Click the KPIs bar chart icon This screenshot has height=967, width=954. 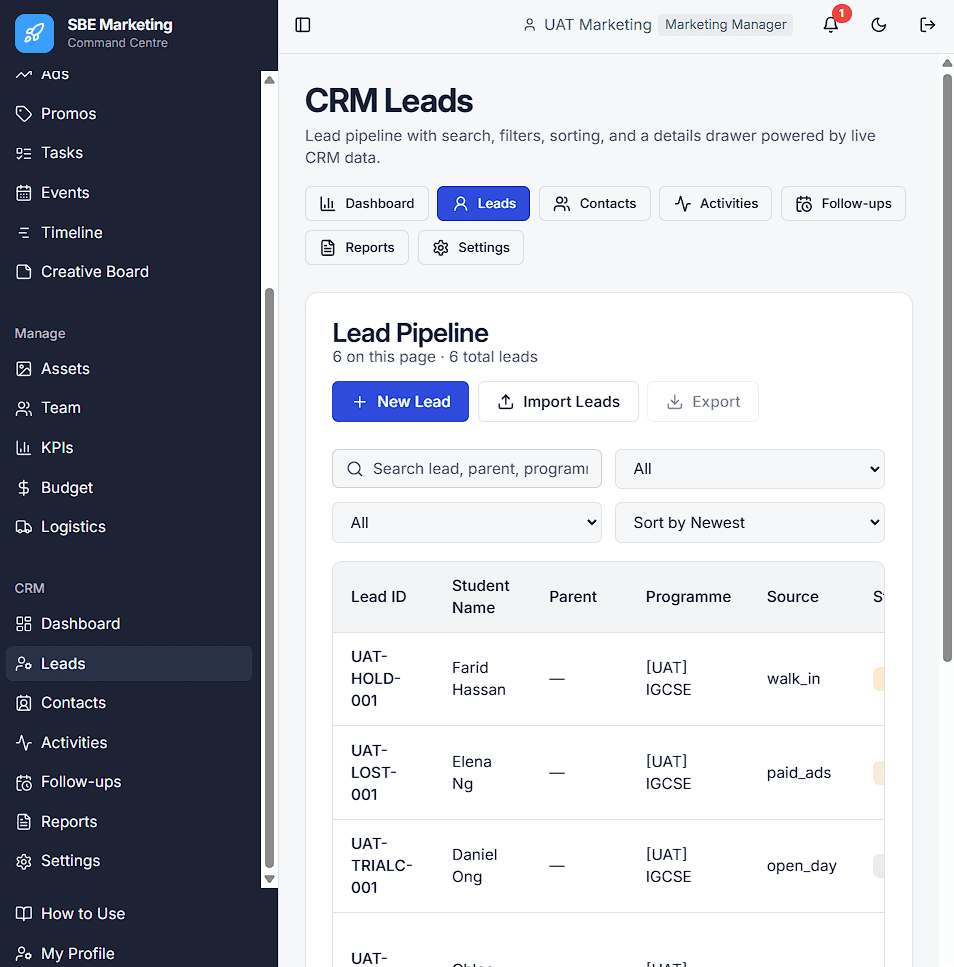coord(23,448)
